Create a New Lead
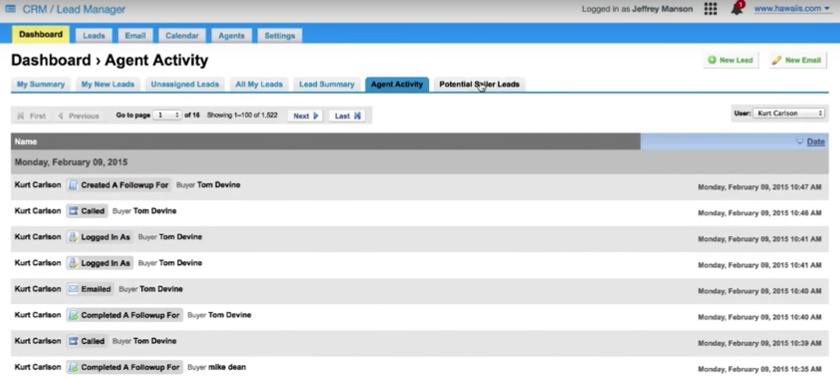840x378 pixels. (x=731, y=60)
